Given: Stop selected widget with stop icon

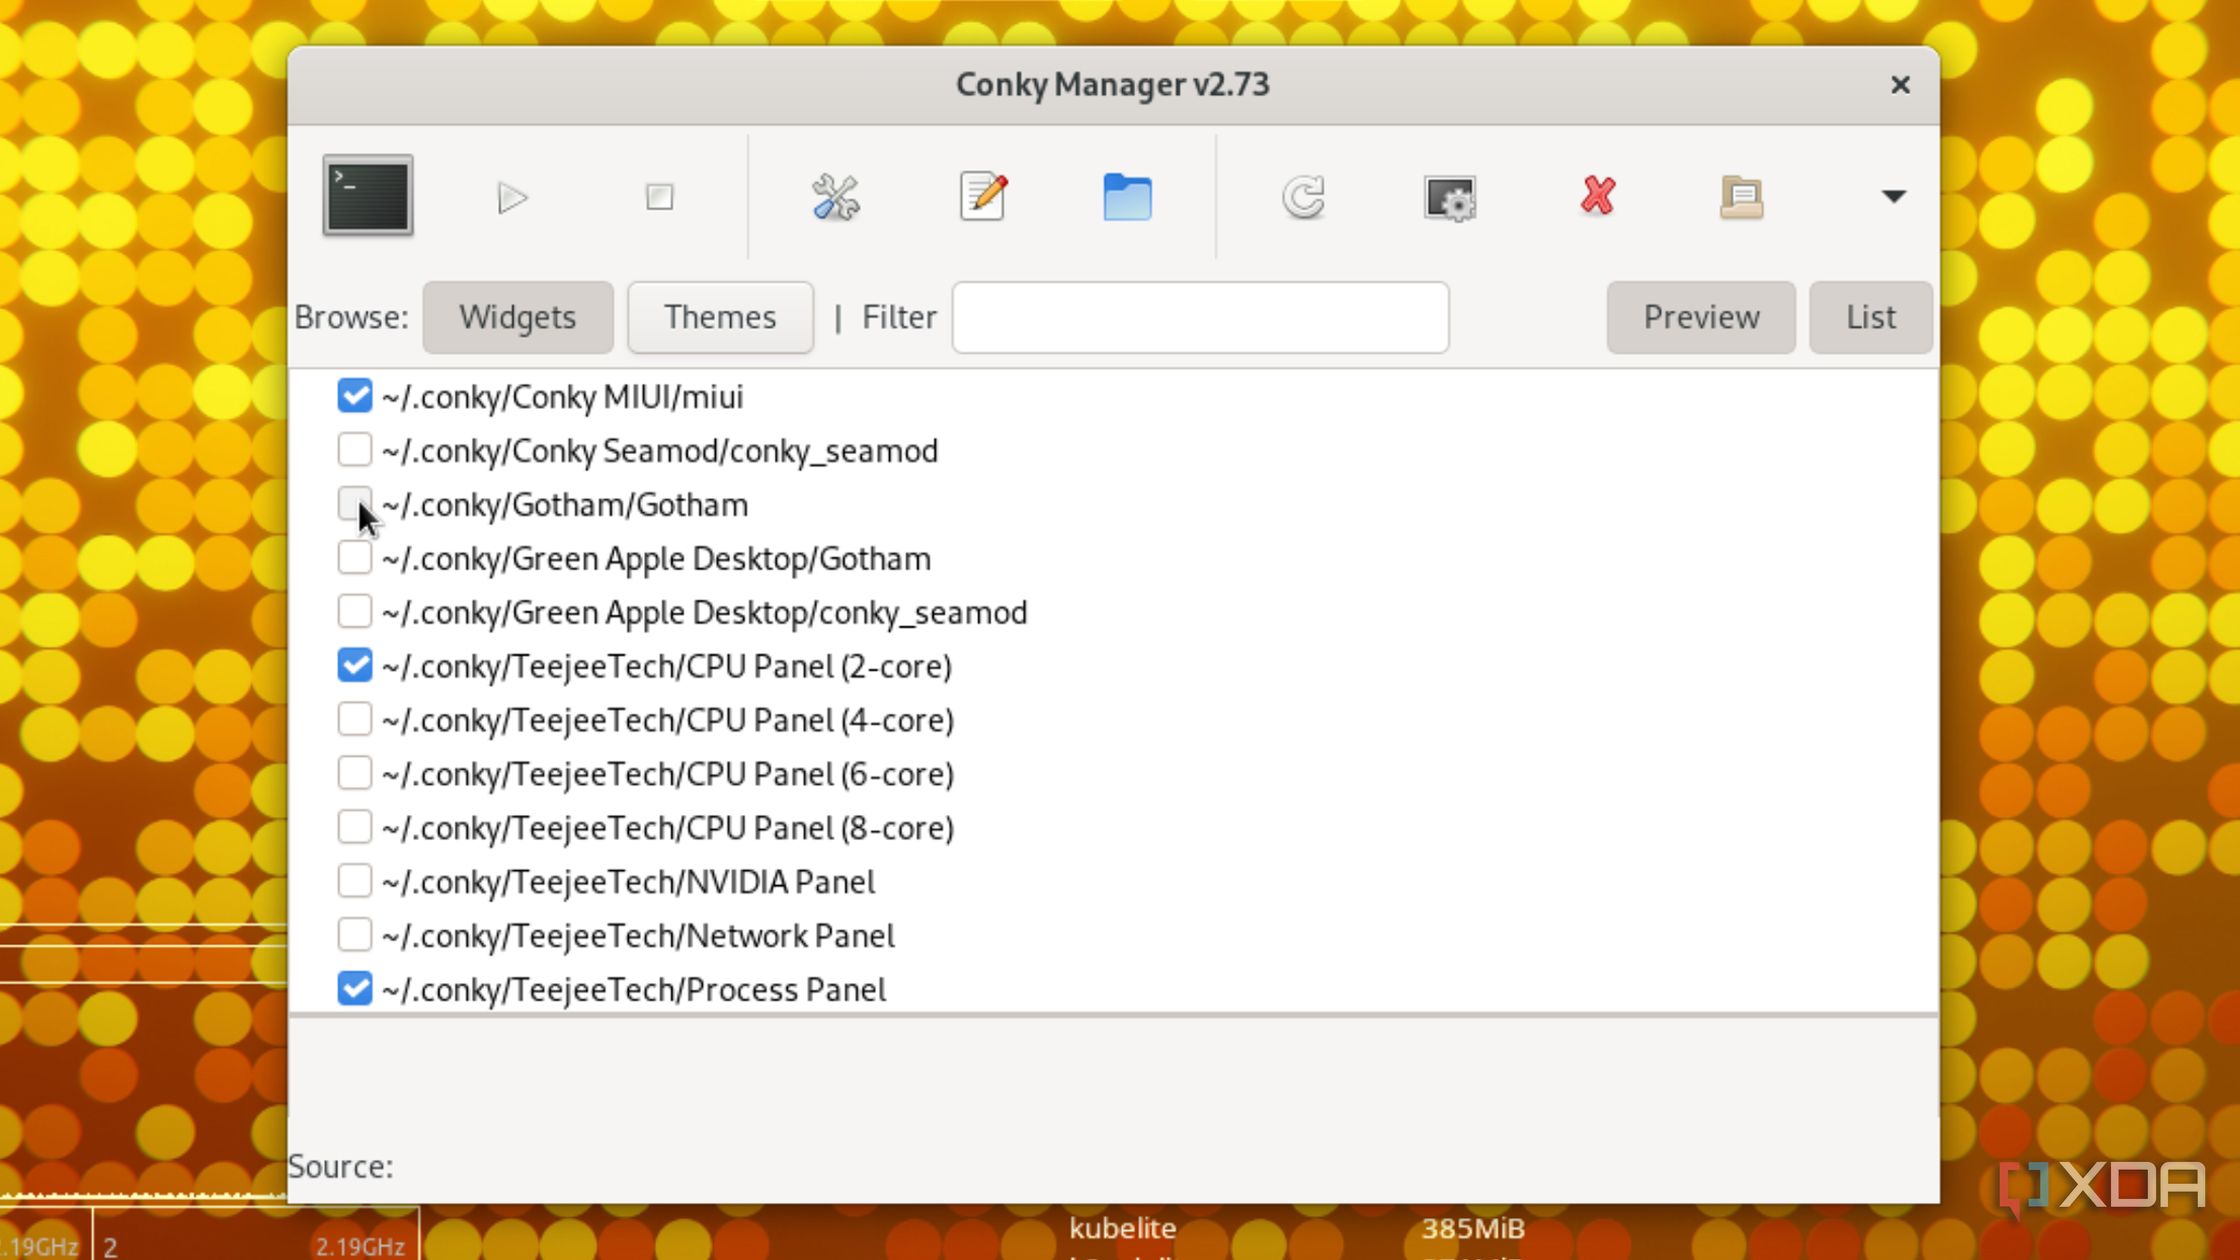Looking at the screenshot, I should click(x=659, y=196).
